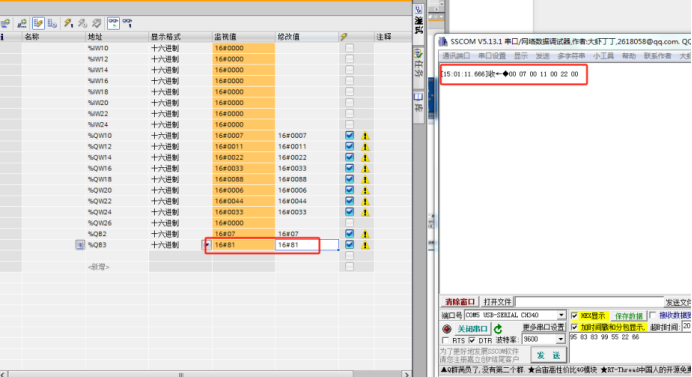This screenshot has width=692, height=377.
Task: Open the 联系作者 menu in SSCOM
Action: click(657, 56)
